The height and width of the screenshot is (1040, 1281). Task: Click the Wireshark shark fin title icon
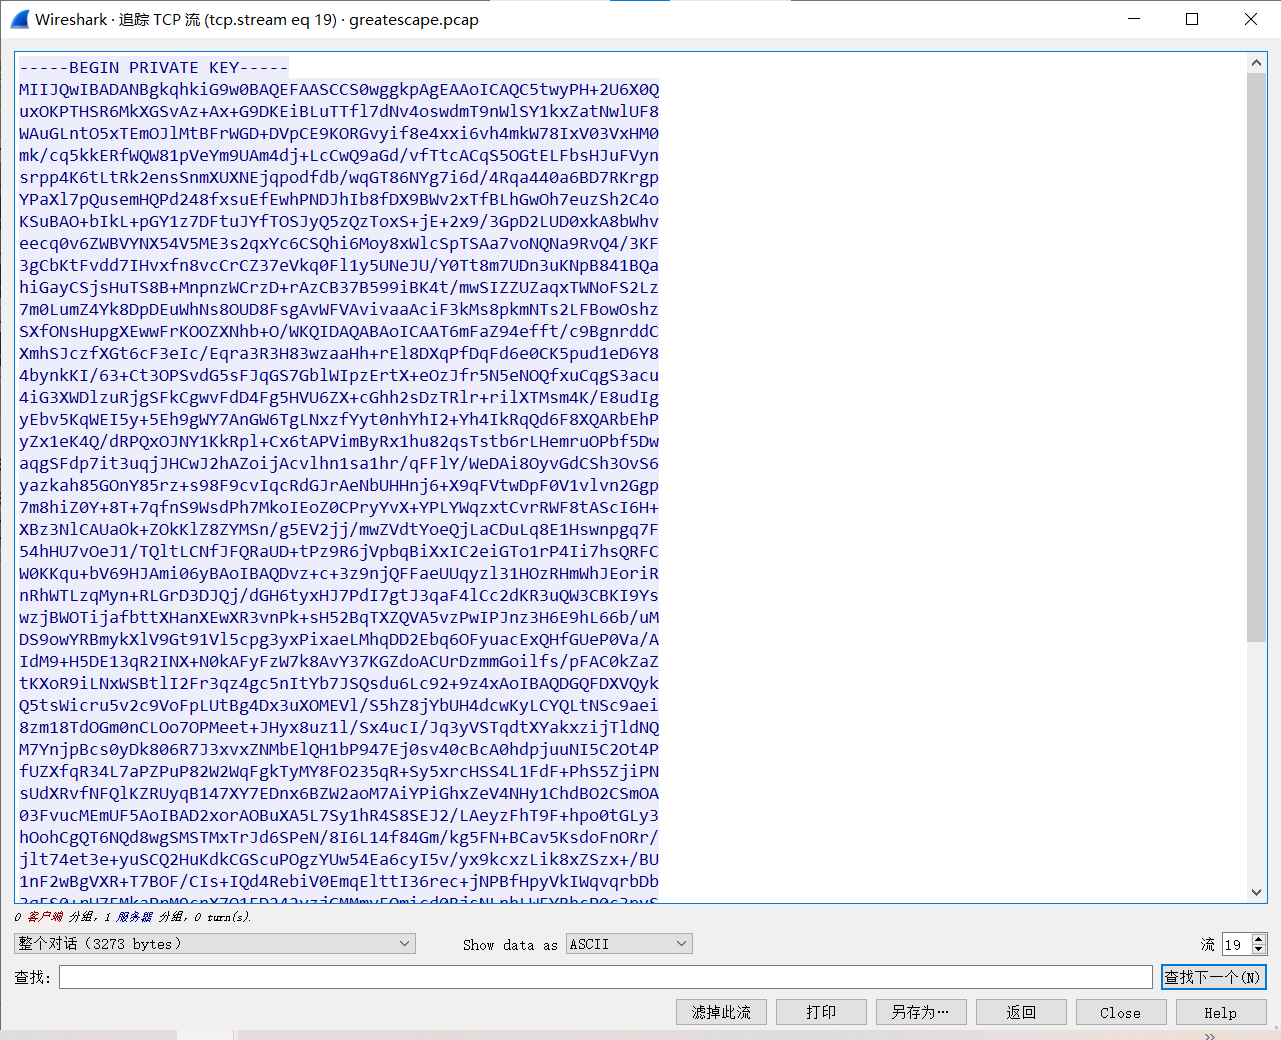[20, 19]
